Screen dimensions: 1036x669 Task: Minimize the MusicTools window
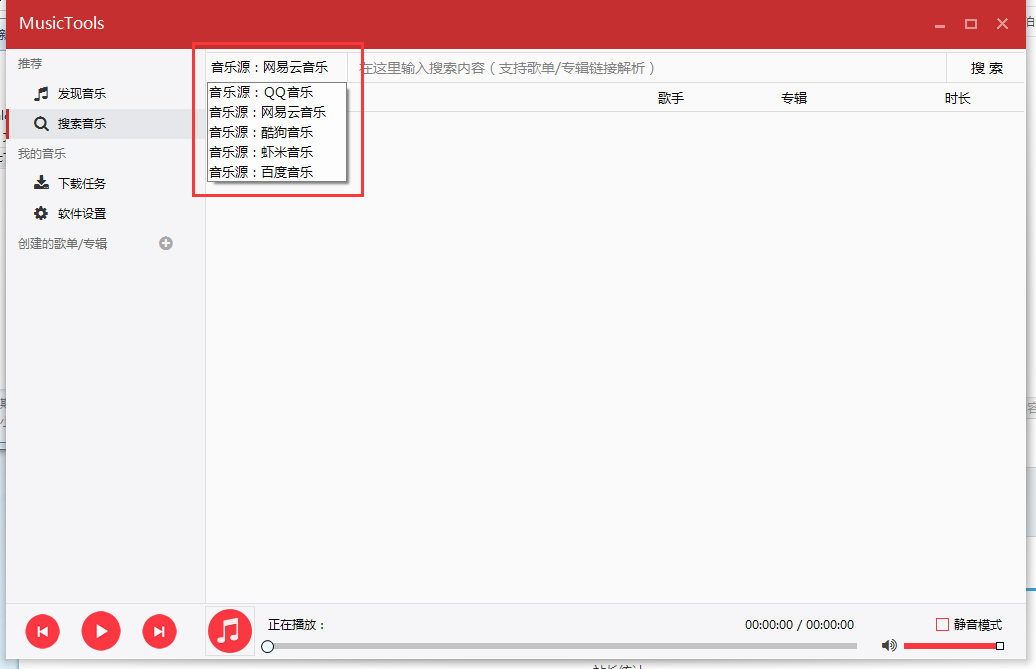point(940,24)
